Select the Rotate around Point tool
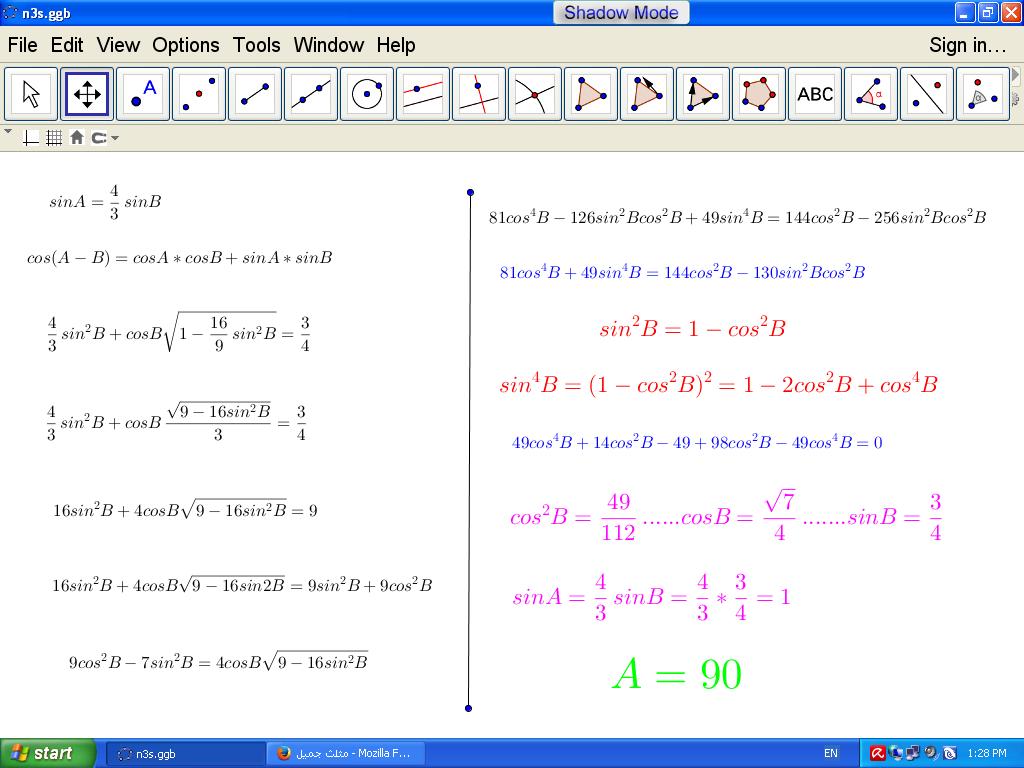This screenshot has width=1024, height=768. click(983, 94)
